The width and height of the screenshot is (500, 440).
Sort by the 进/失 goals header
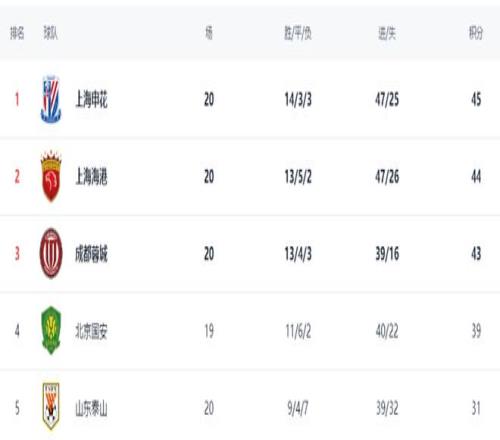pyautogui.click(x=387, y=33)
